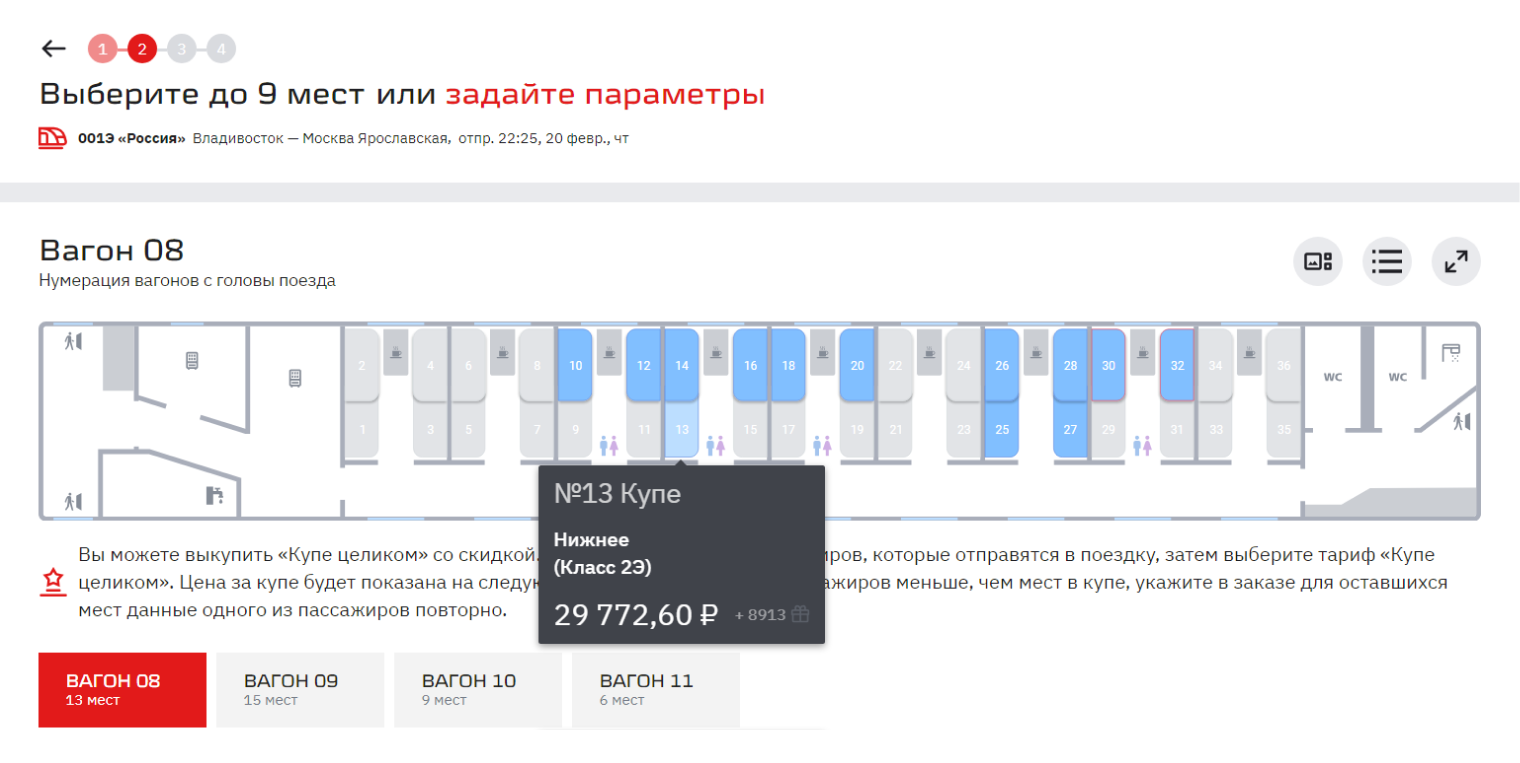Click the table icon between seats 26 and 28
Screen dimensions: 1520x763
1036,352
